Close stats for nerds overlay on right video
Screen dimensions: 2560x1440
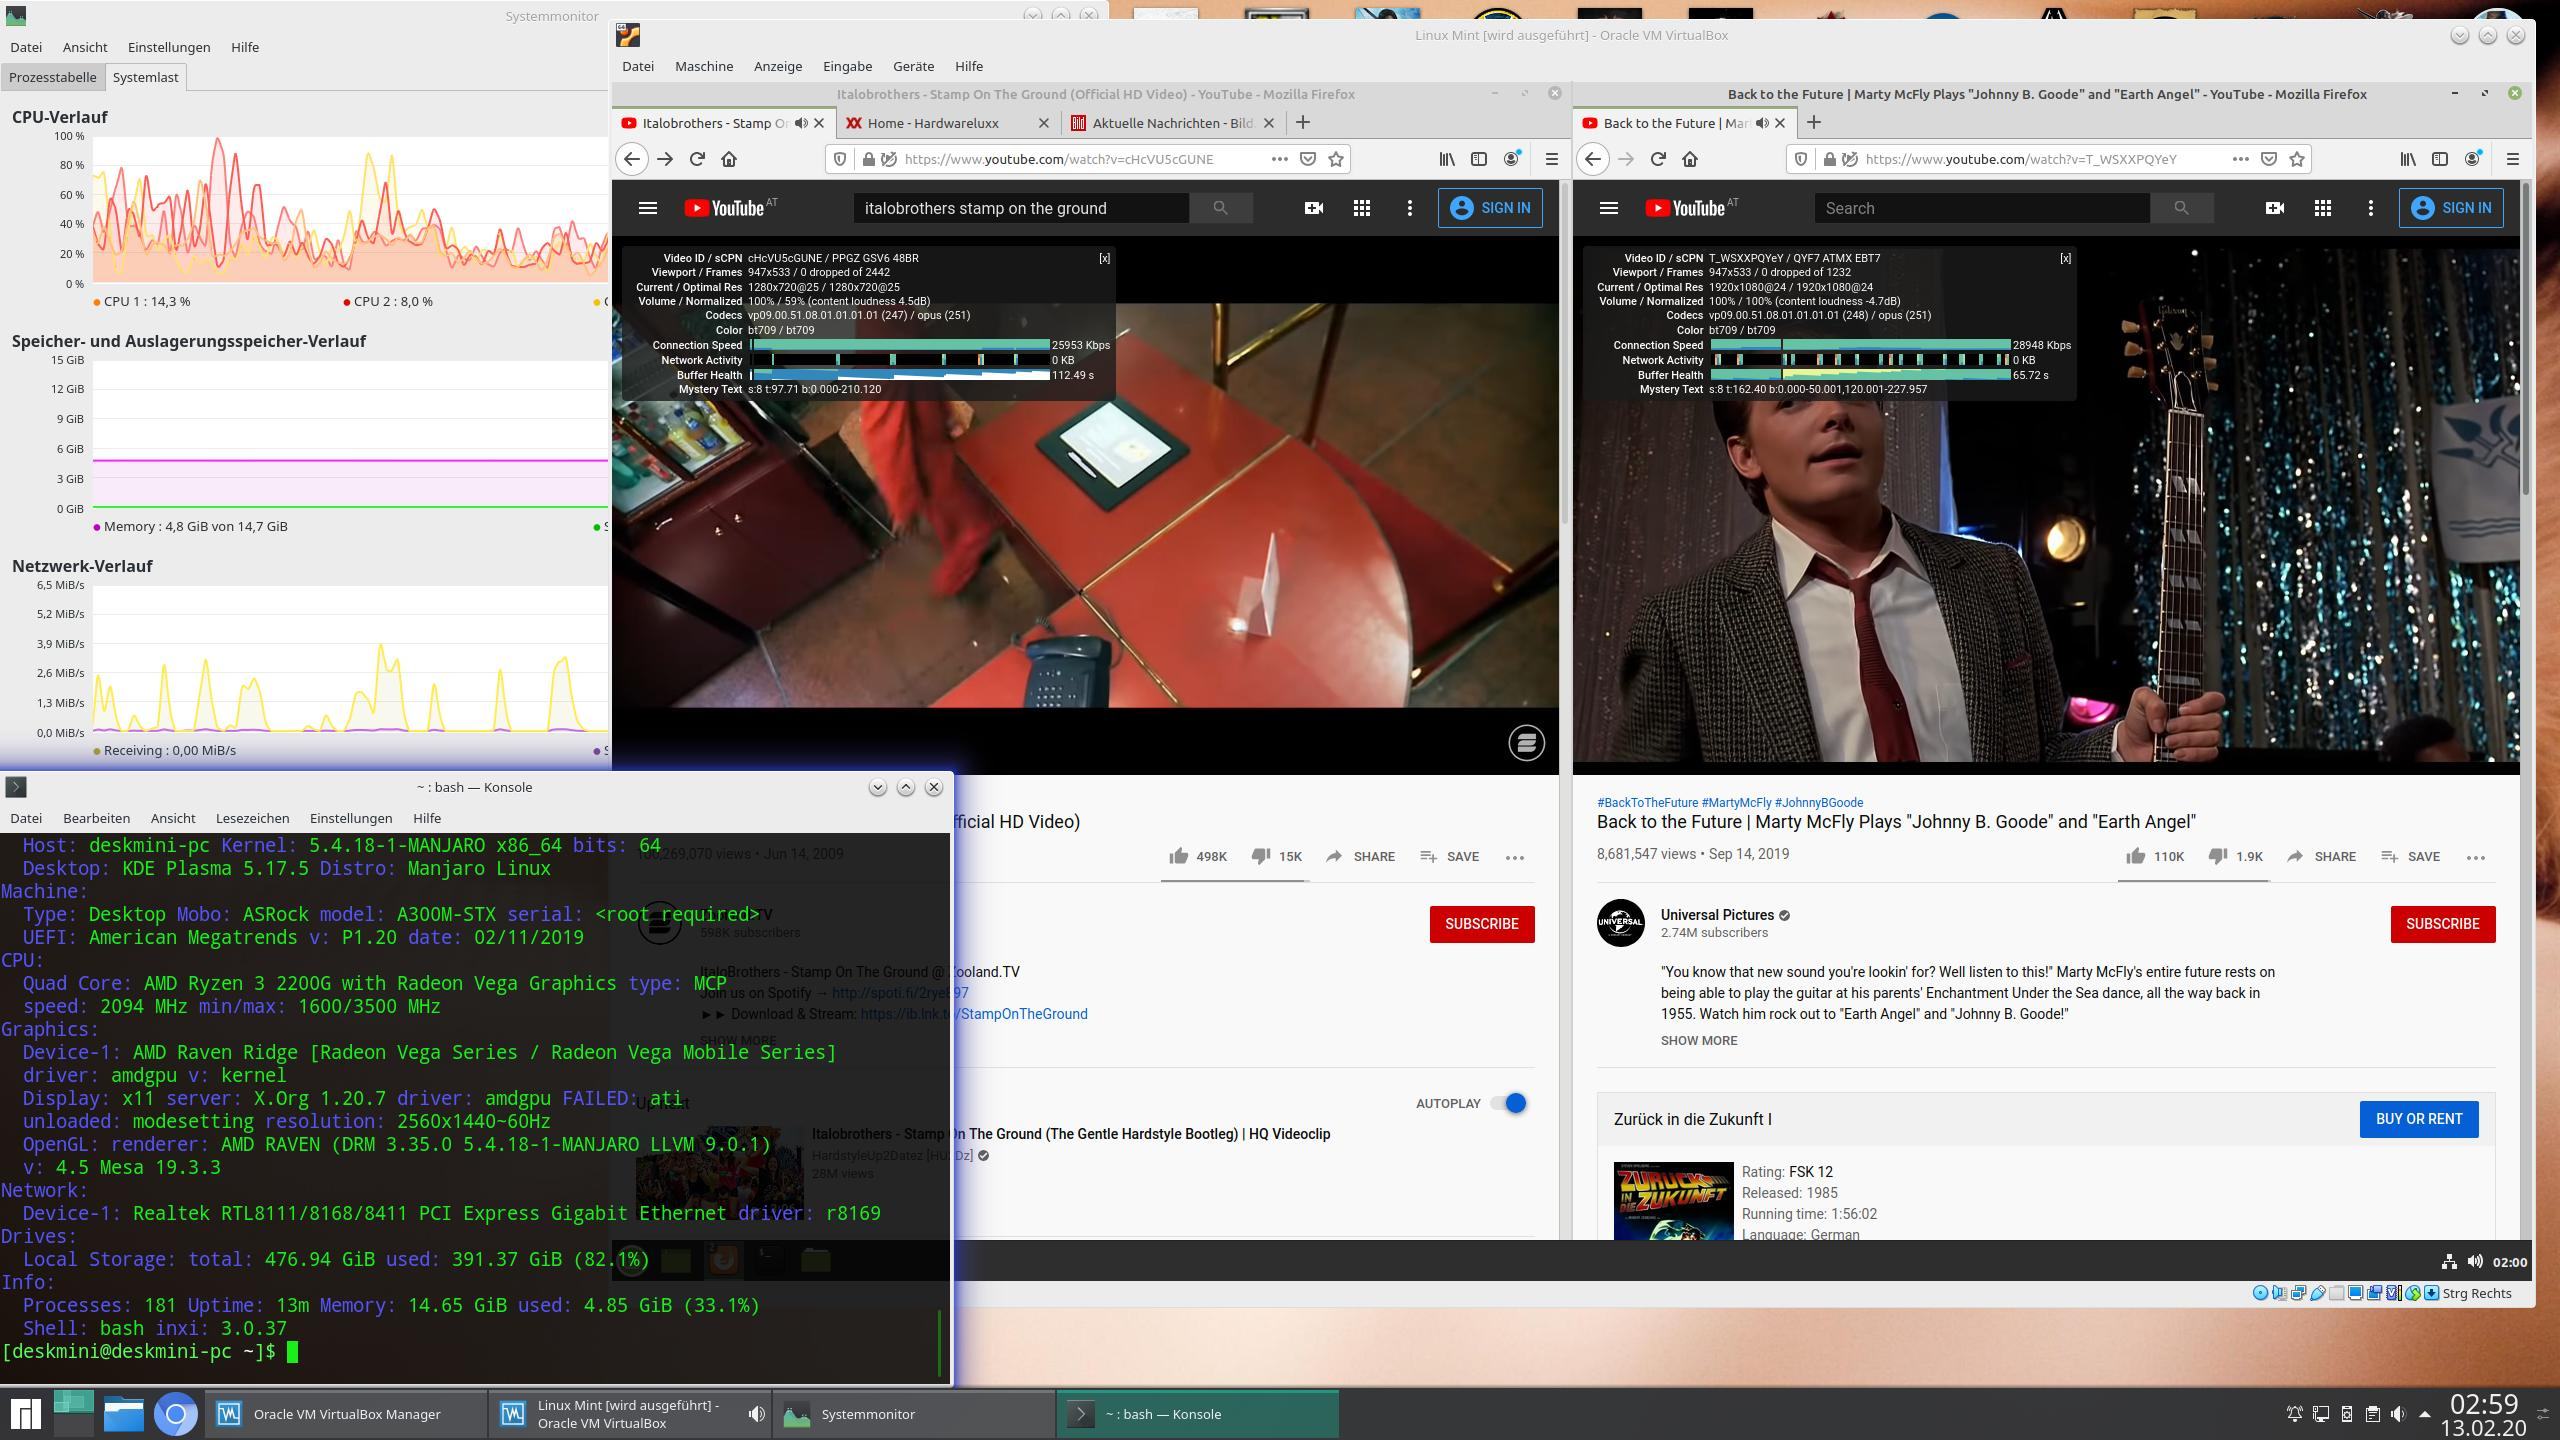(2065, 258)
